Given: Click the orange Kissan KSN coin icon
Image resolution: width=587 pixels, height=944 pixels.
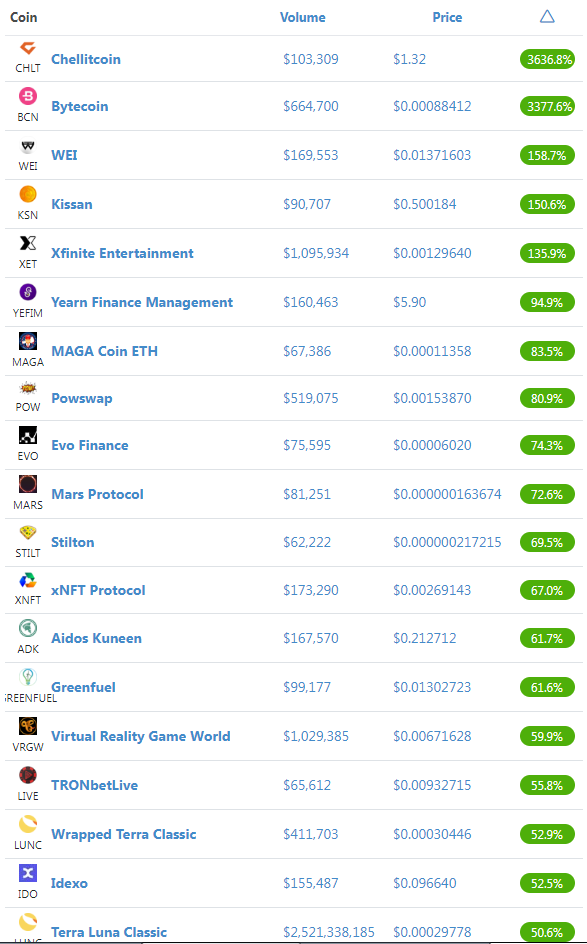Looking at the screenshot, I should click(x=28, y=194).
